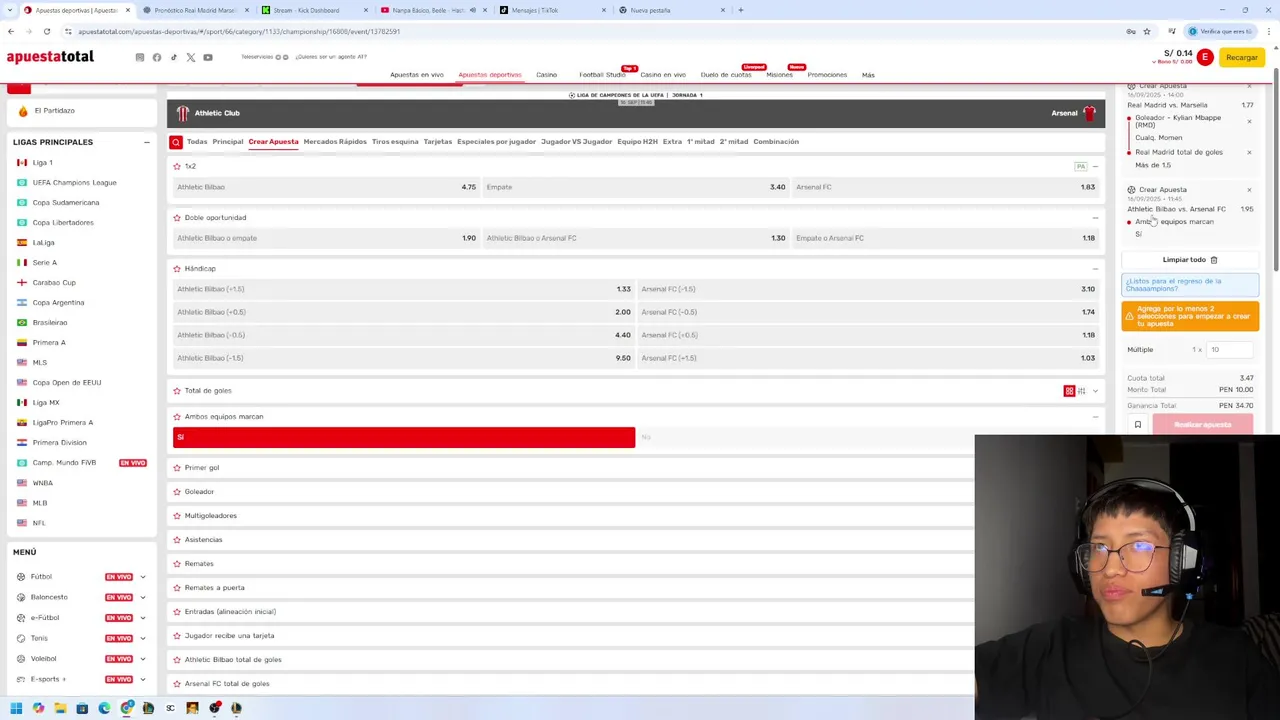
Task: Open the Facebook icon in header
Action: 157,57
